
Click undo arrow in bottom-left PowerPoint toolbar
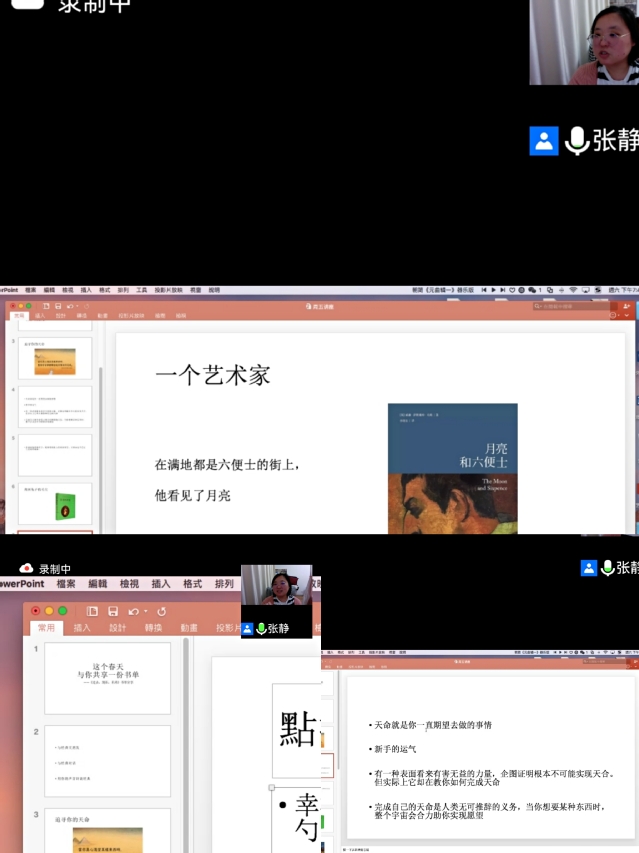(x=133, y=611)
